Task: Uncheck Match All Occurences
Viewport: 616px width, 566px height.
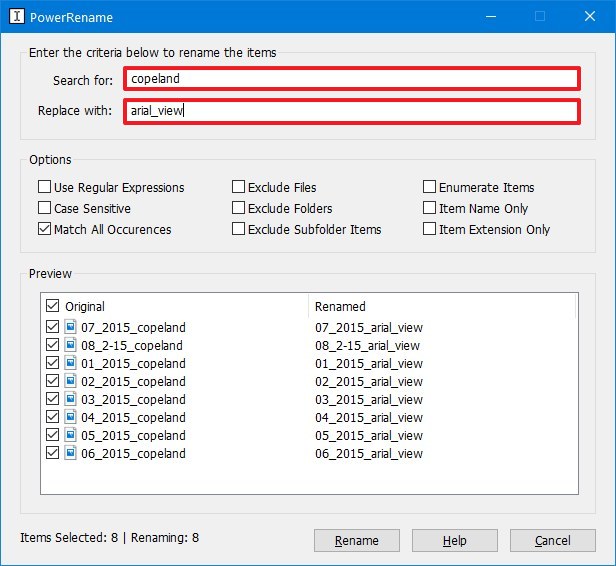Action: click(44, 229)
